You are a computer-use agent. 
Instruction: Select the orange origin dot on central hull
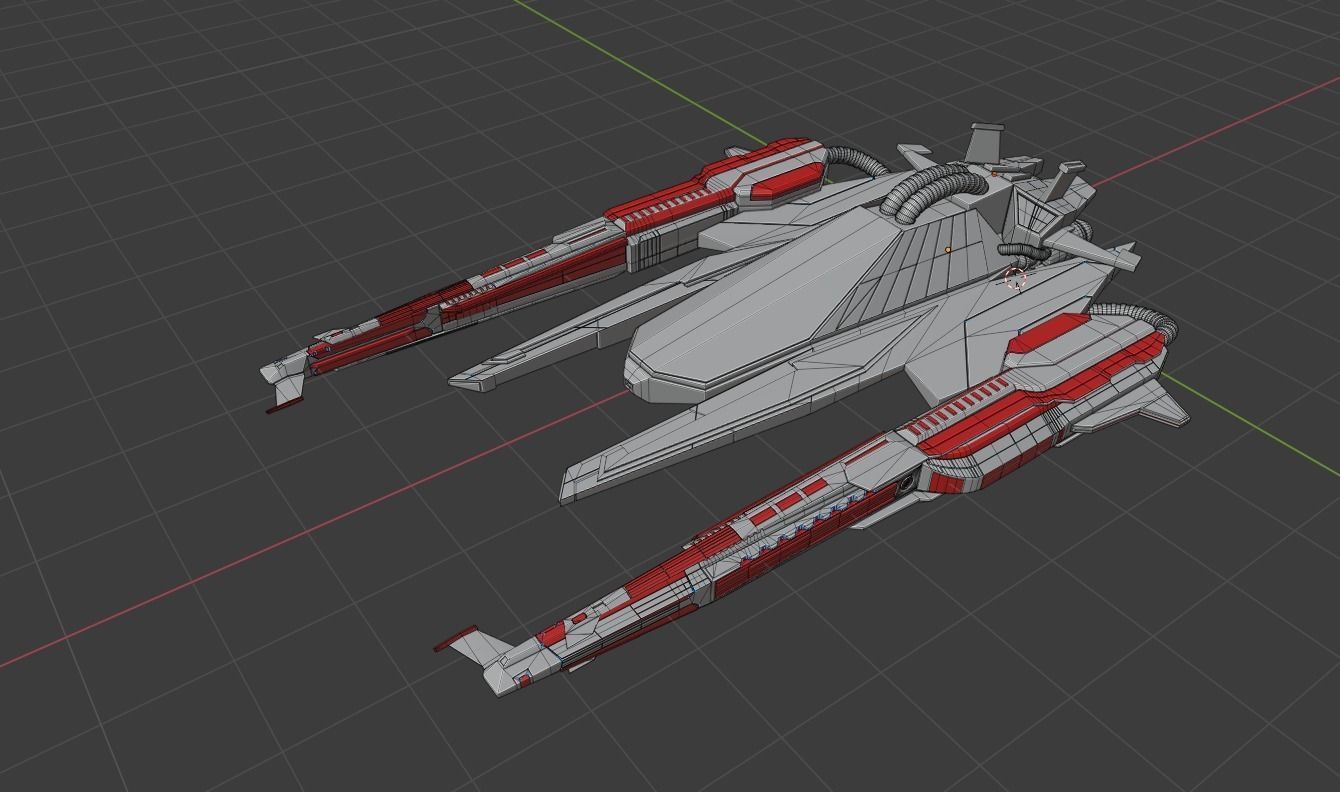[948, 250]
